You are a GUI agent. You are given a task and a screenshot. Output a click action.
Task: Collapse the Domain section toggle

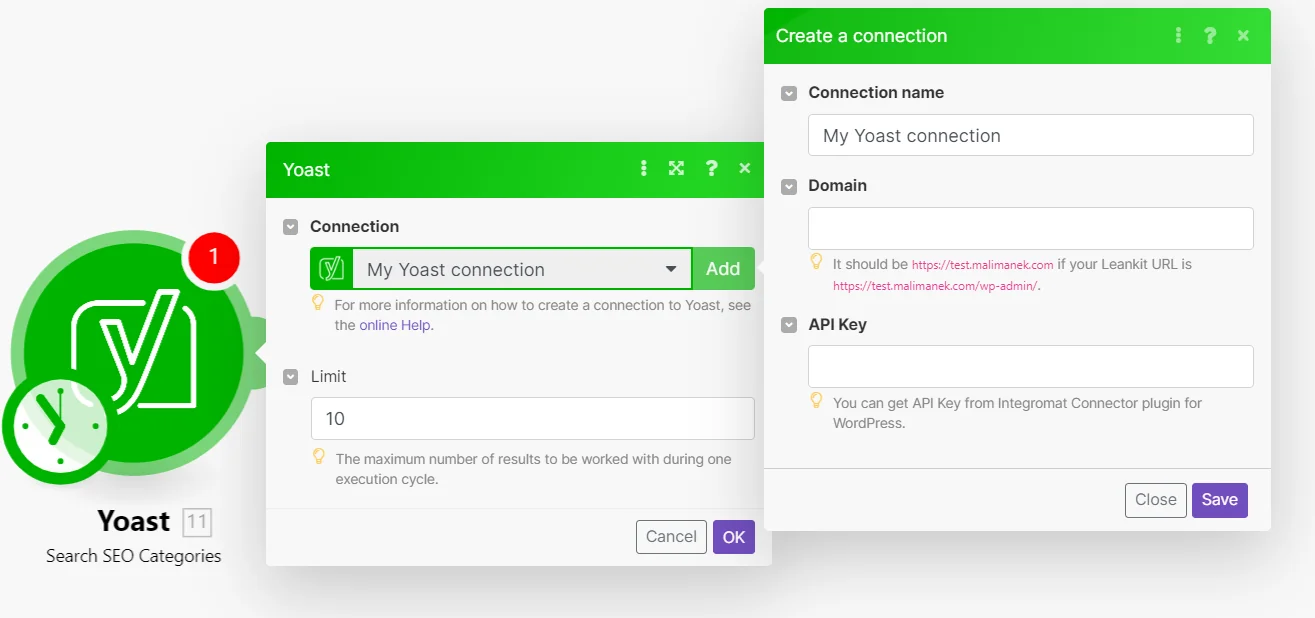(x=789, y=186)
